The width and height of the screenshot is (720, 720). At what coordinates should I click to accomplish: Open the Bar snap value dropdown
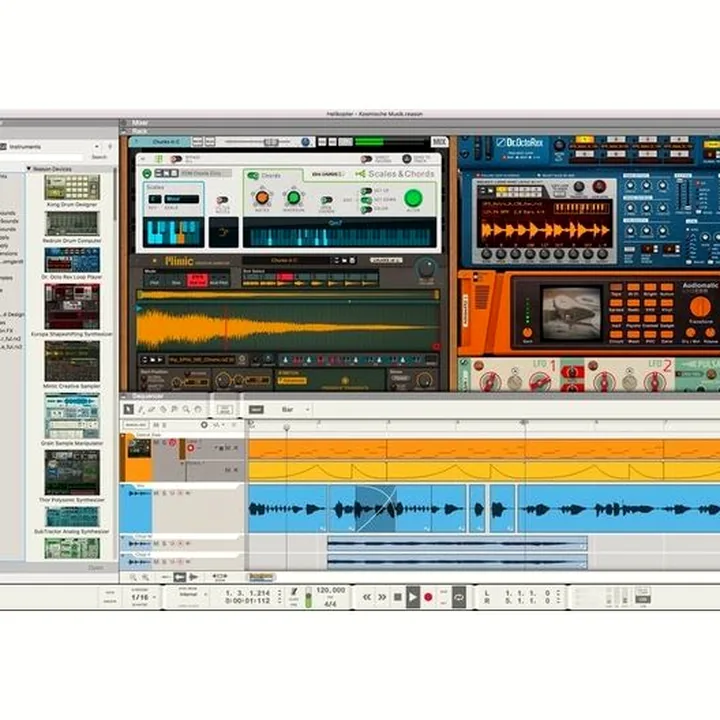[294, 409]
